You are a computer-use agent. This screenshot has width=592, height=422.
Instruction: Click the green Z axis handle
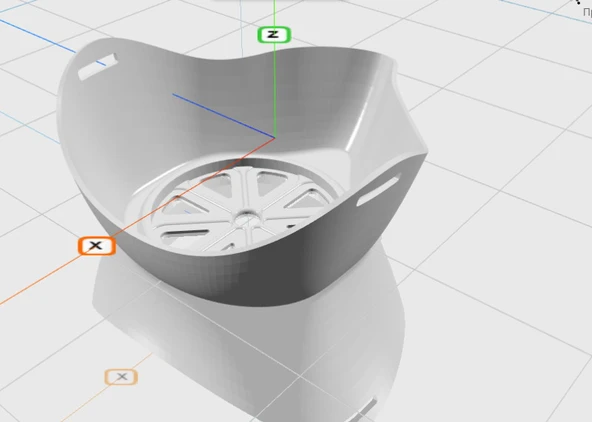coord(274,35)
